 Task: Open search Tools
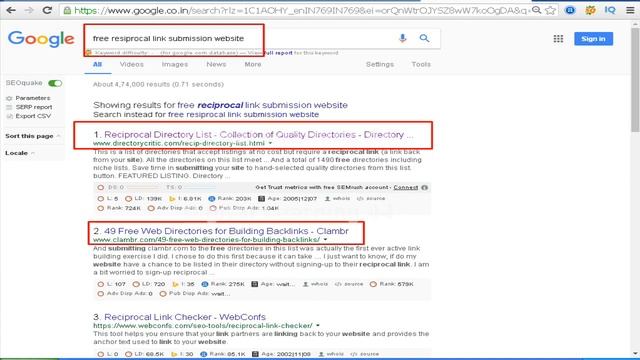click(421, 64)
